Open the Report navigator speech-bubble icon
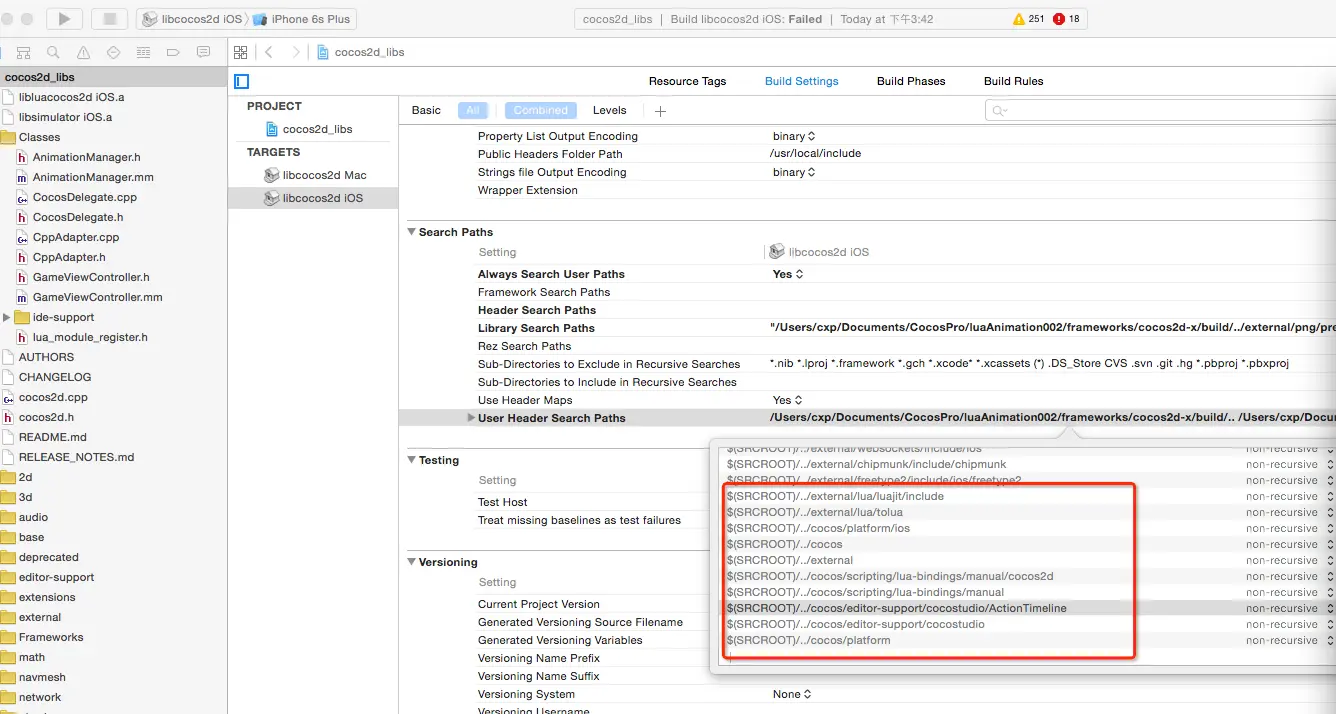 (204, 52)
